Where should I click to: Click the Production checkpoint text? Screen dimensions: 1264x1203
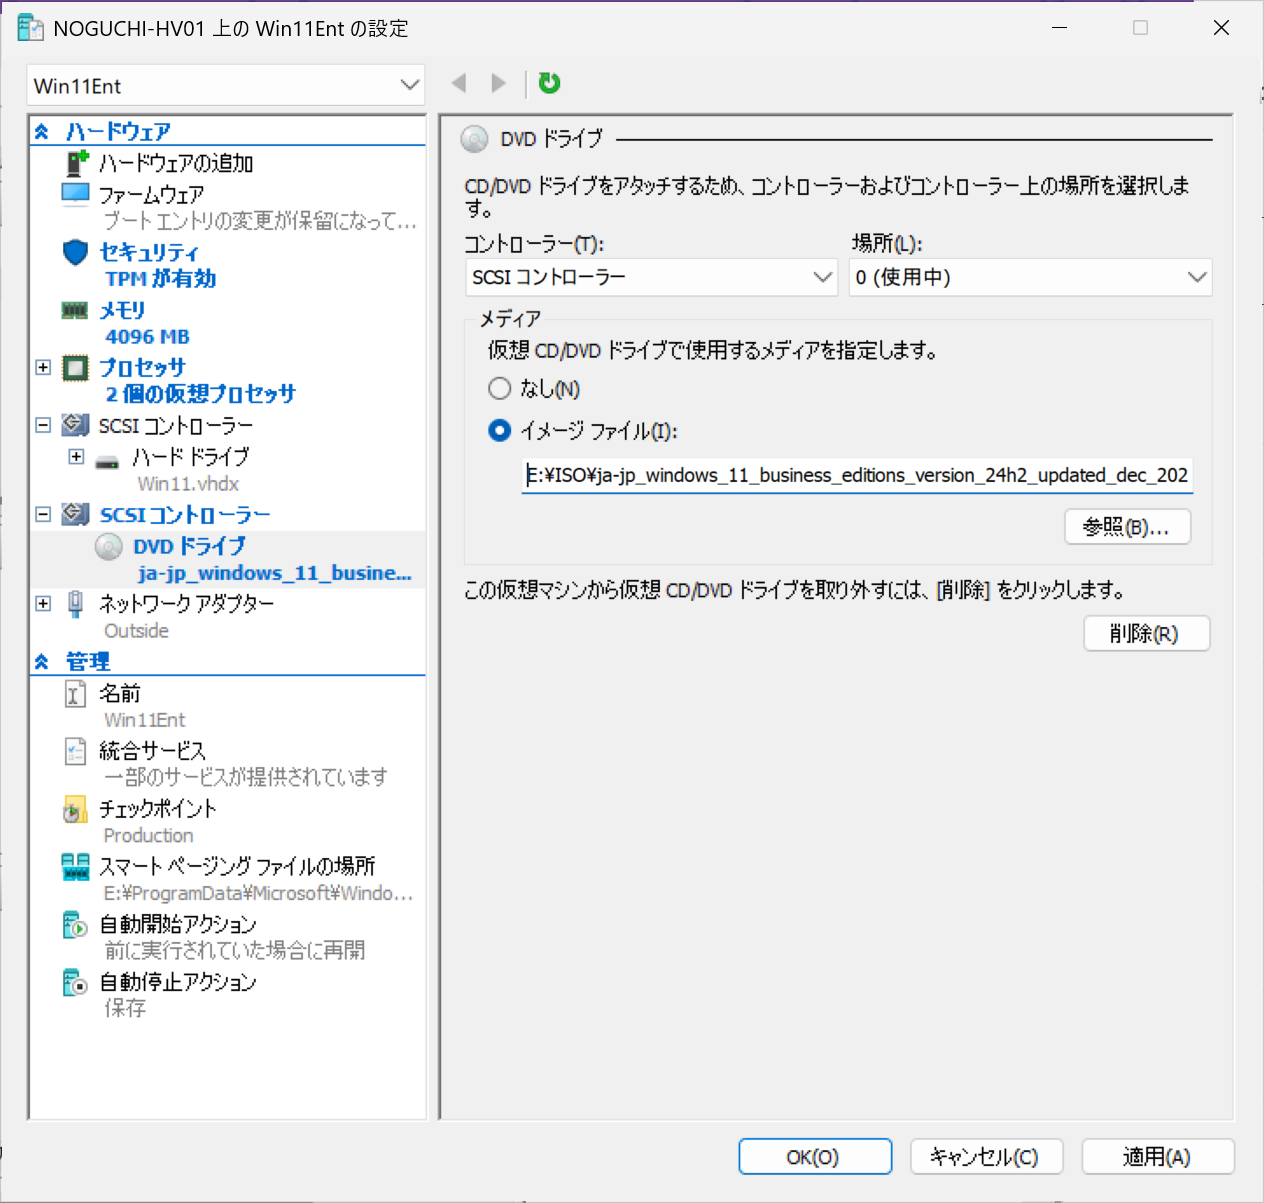(148, 835)
